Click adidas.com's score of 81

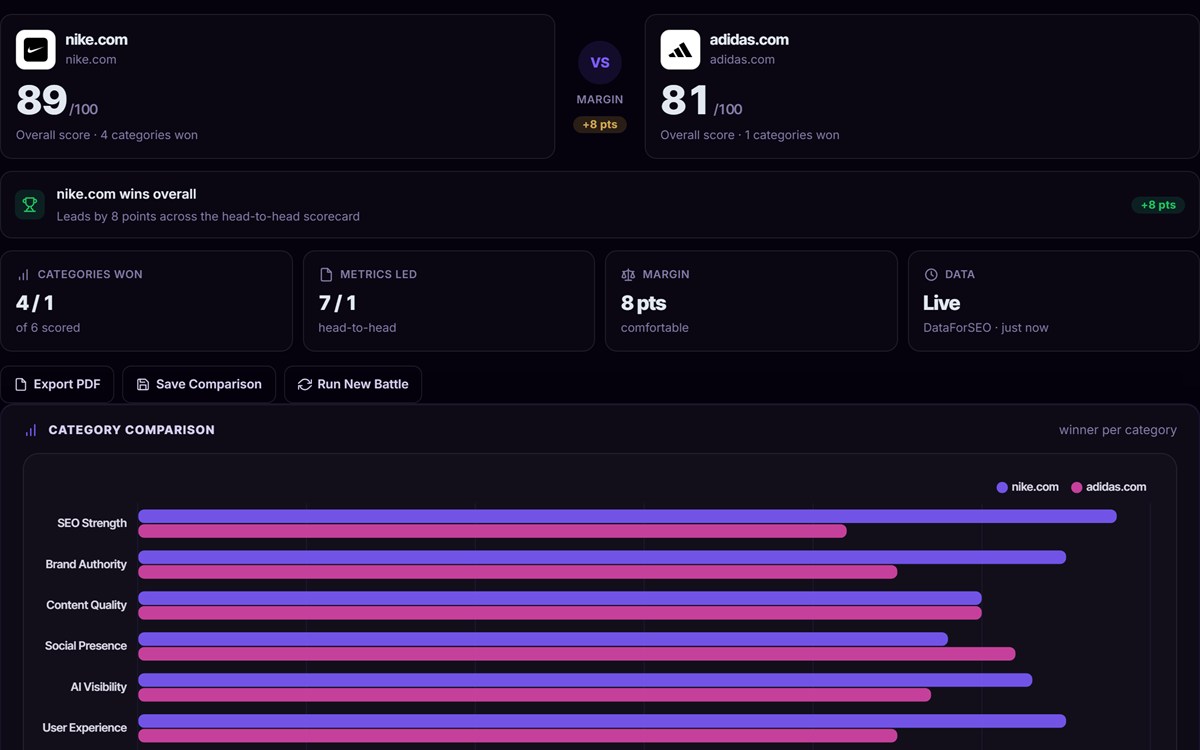(685, 101)
